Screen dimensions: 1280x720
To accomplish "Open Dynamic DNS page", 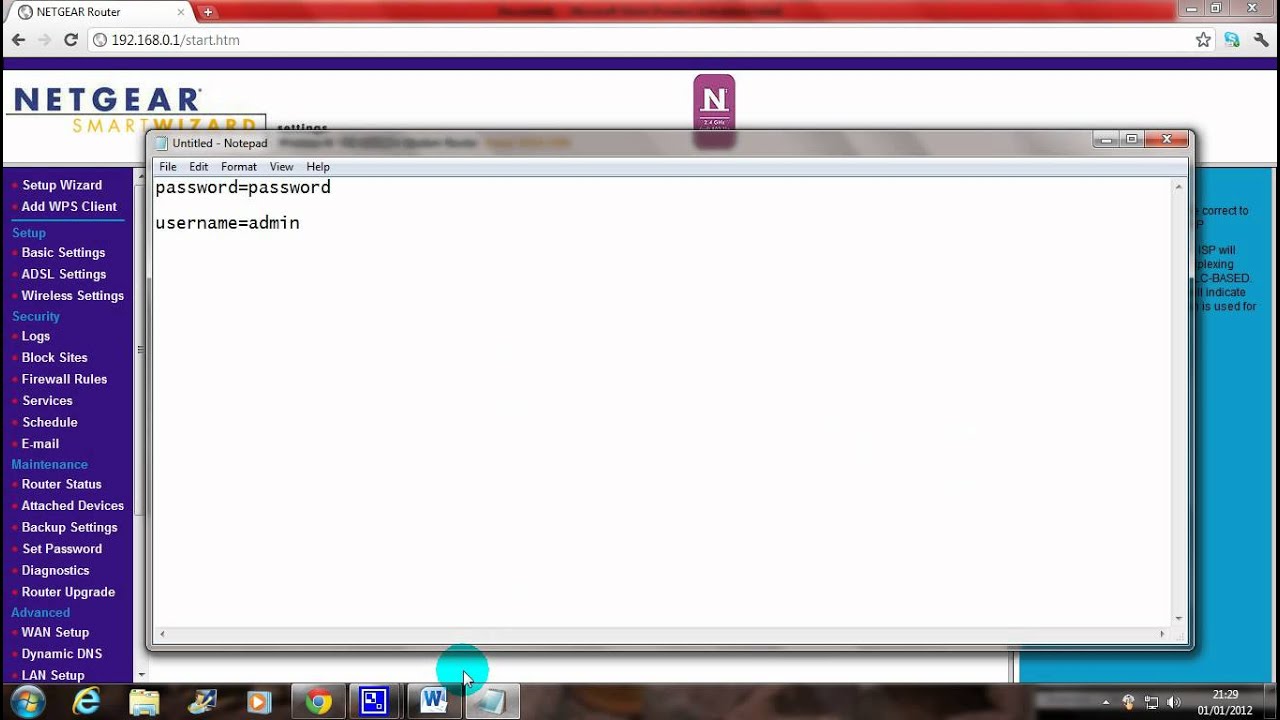I will coord(62,653).
